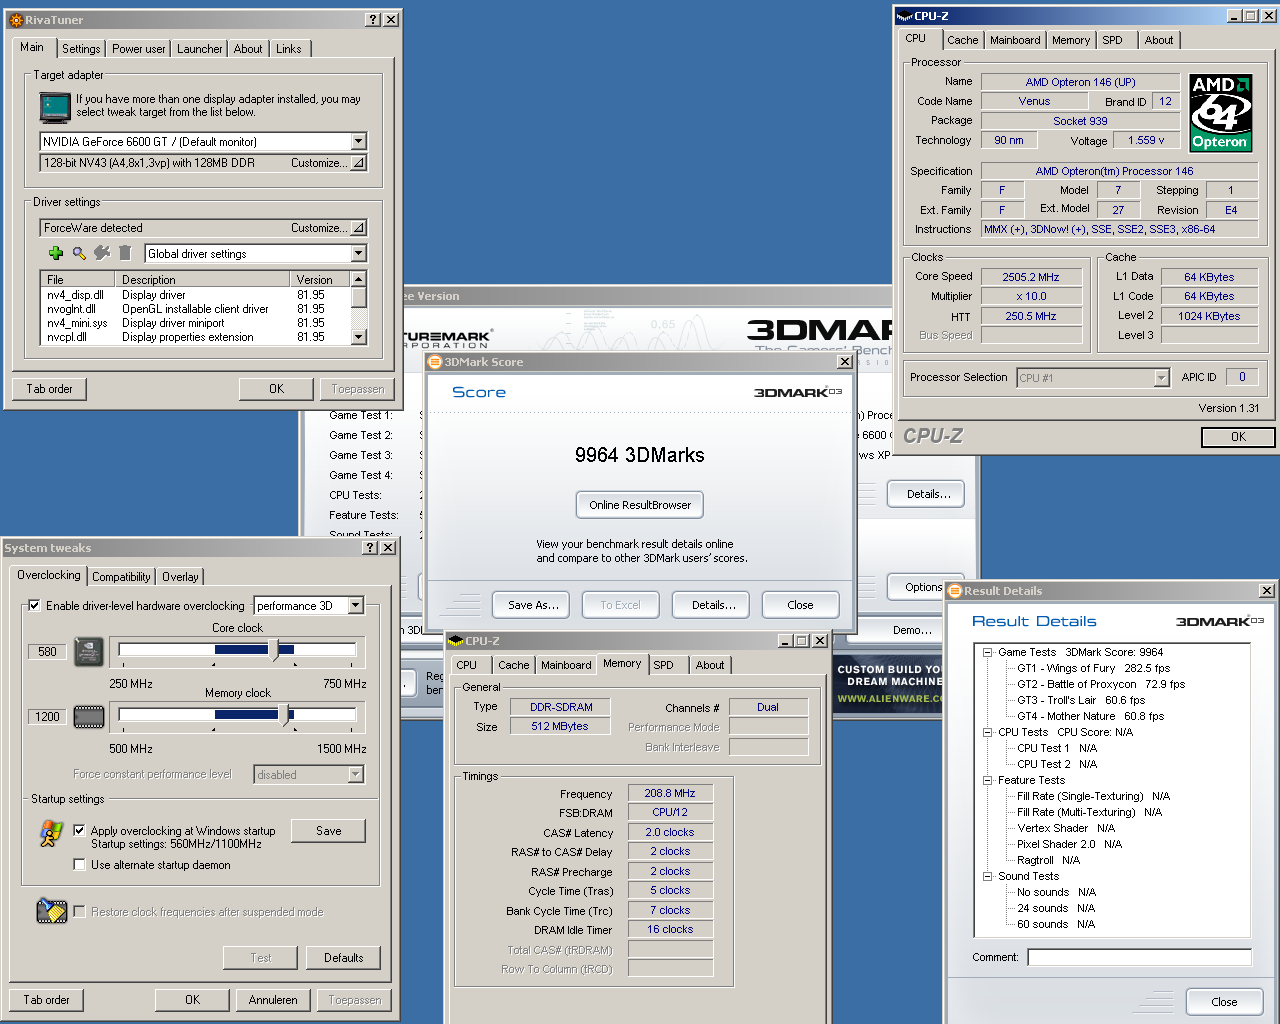Click the Core clock slider handle

pos(274,650)
